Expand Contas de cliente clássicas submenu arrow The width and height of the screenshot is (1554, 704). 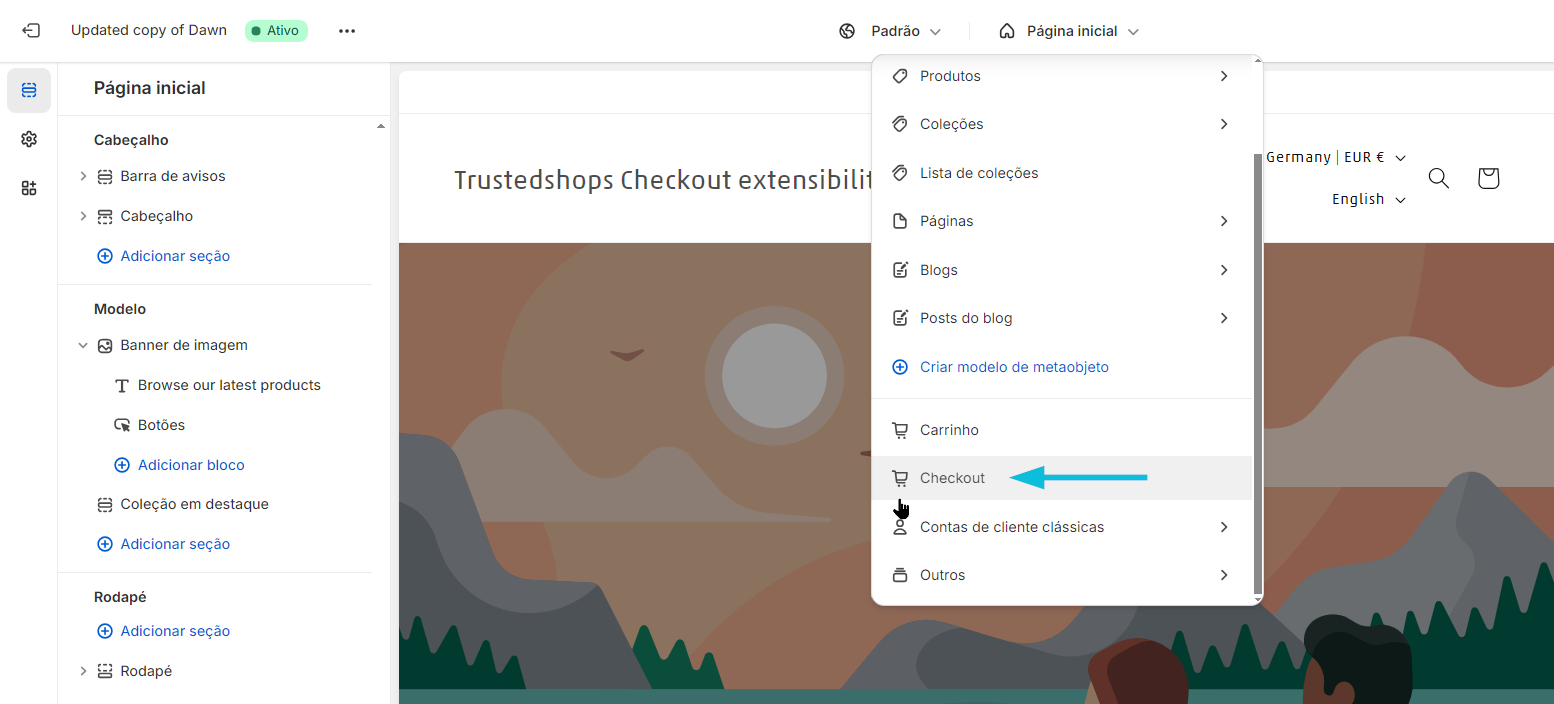[1224, 527]
